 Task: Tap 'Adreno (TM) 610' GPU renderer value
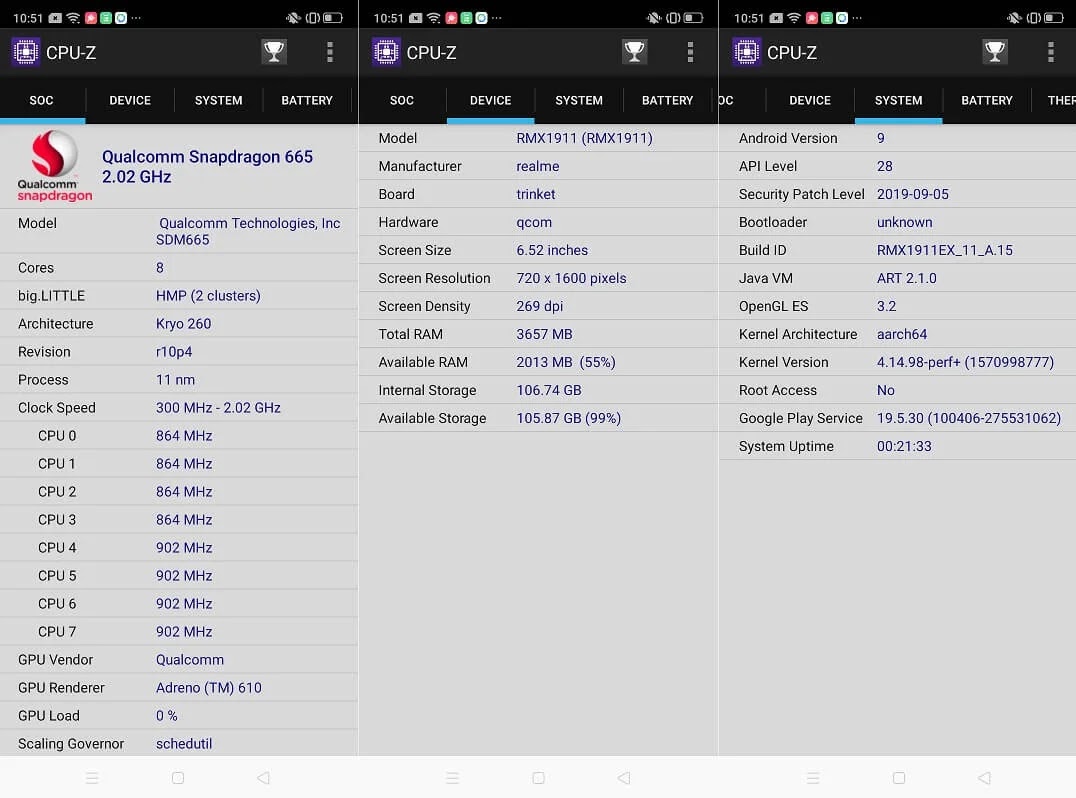(x=209, y=688)
